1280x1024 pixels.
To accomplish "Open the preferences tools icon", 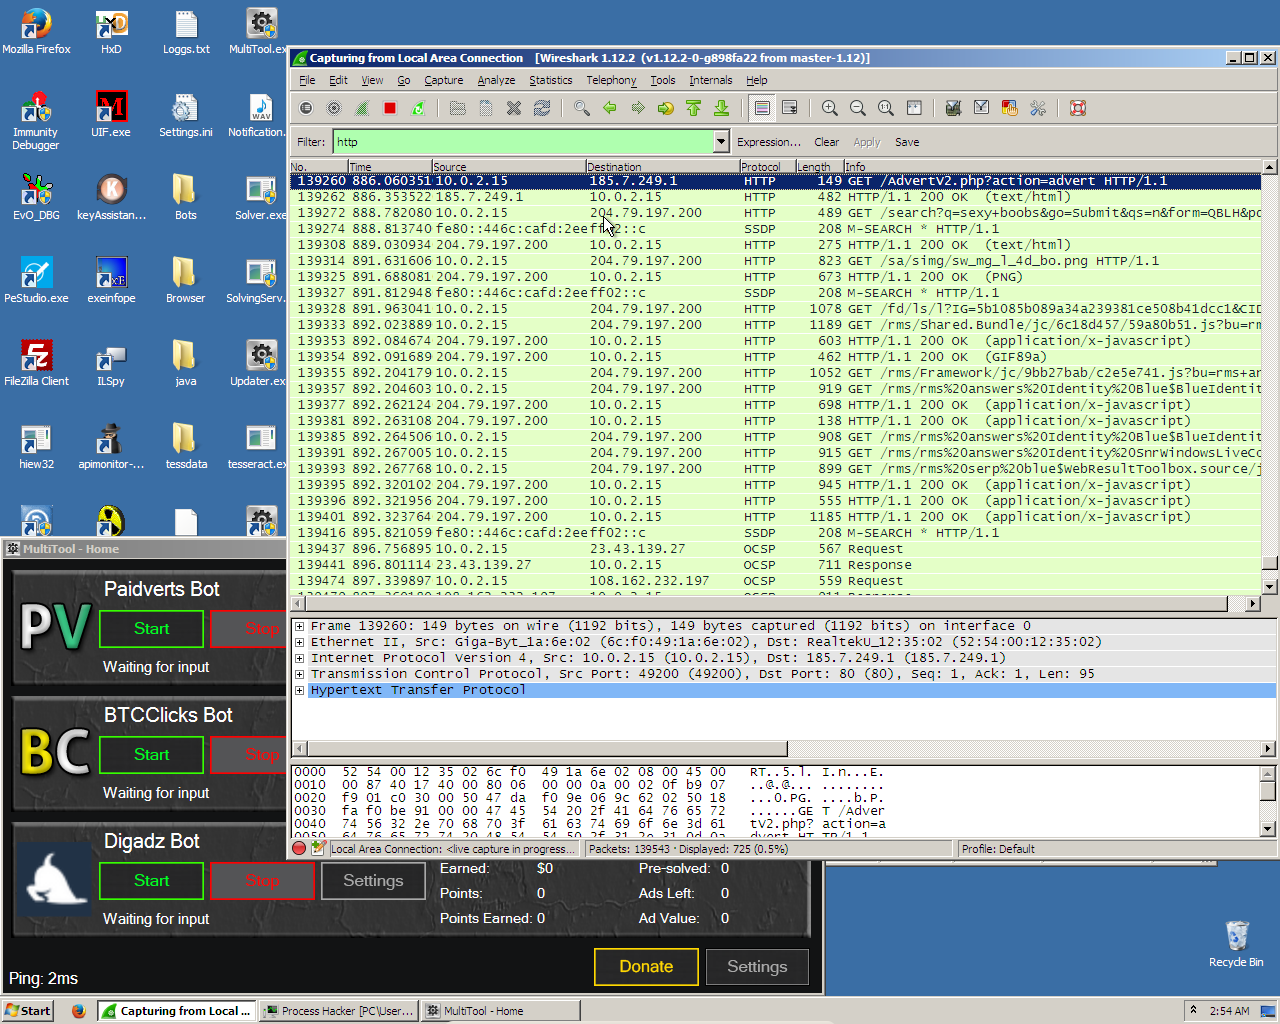I will (x=1037, y=108).
